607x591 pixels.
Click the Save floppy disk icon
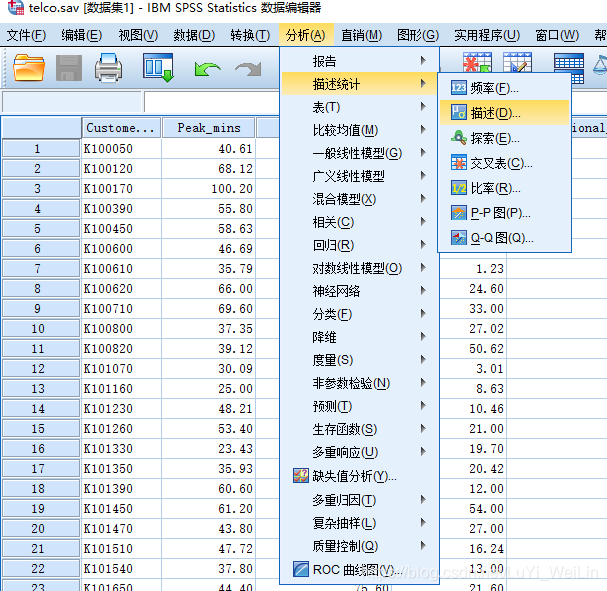pos(69,68)
